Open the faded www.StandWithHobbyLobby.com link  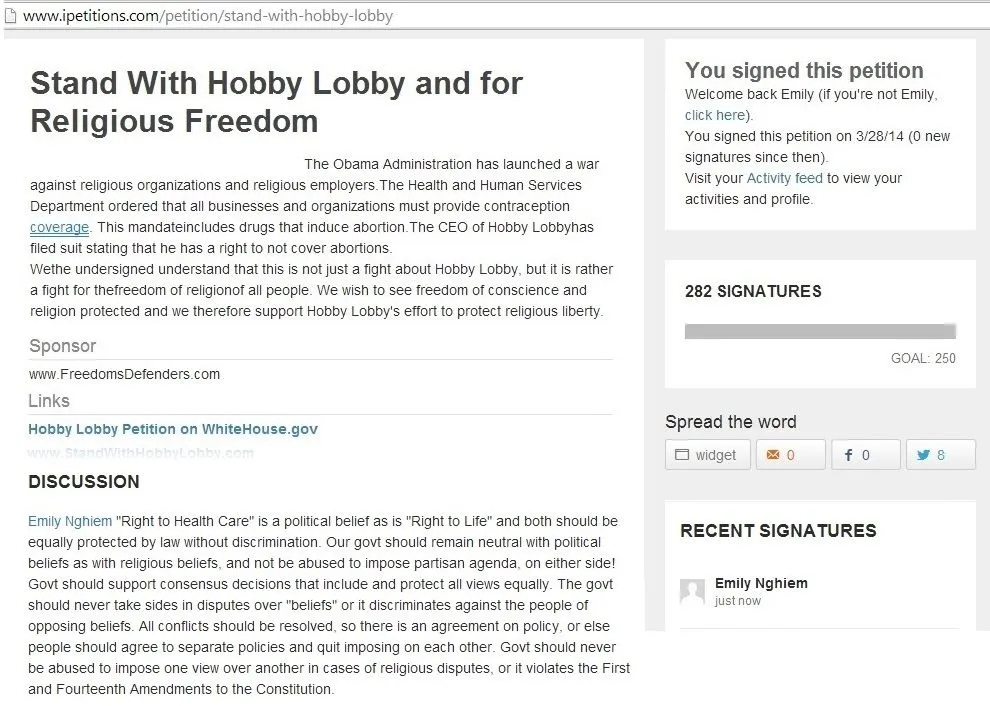[141, 453]
